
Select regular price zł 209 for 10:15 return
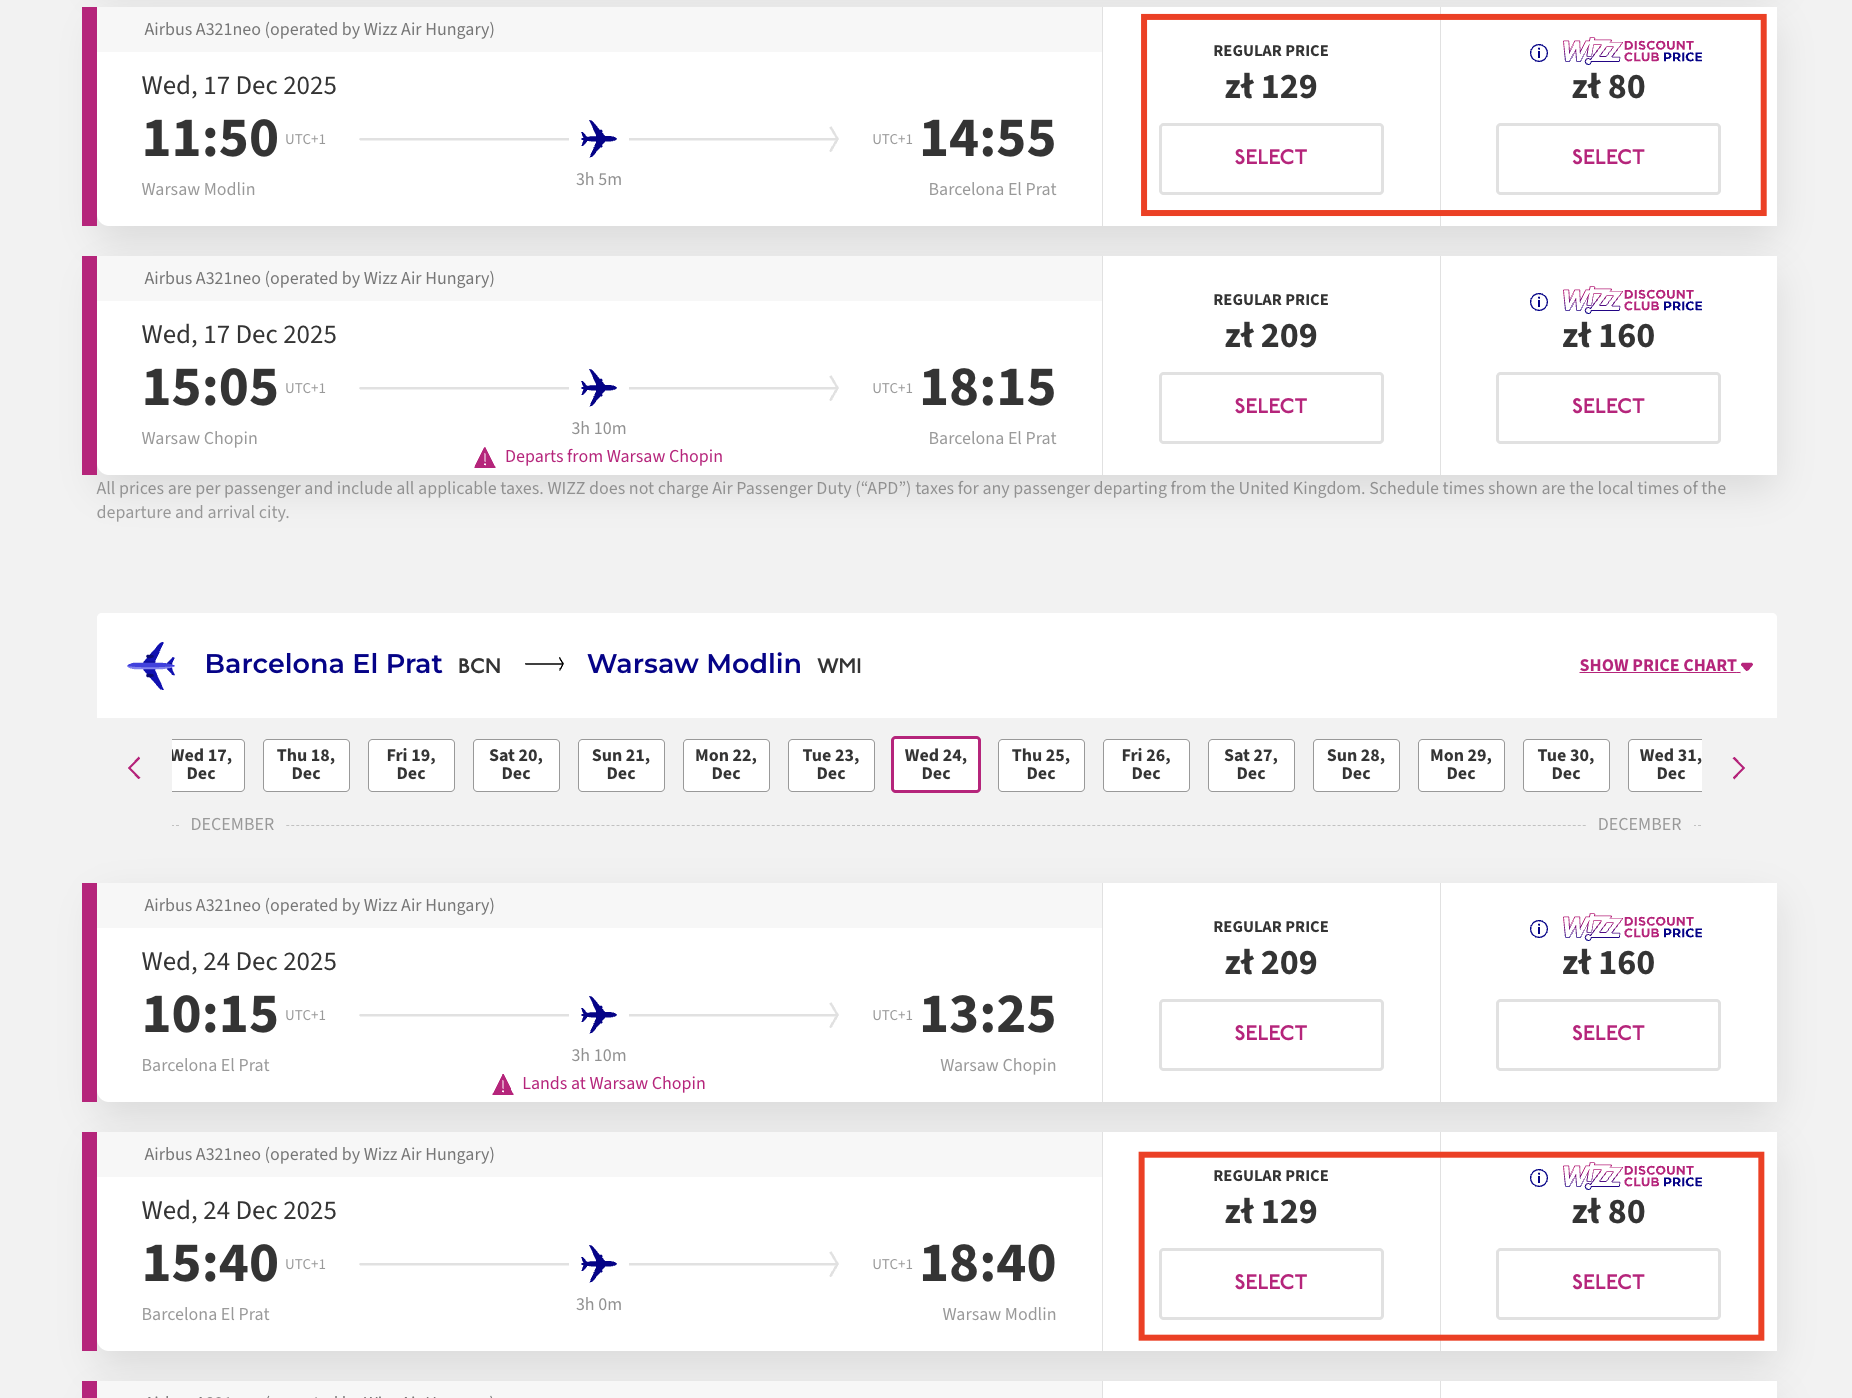1271,1034
